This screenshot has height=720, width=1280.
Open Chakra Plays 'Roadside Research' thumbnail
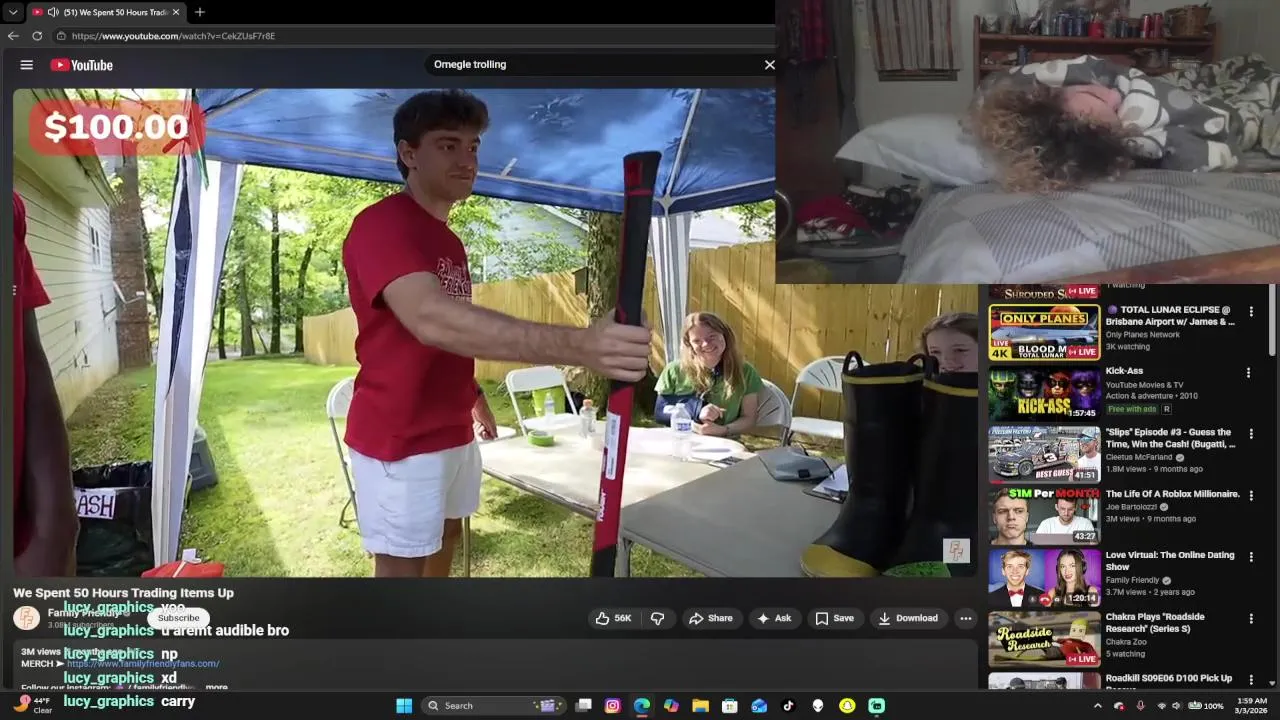coord(1044,639)
